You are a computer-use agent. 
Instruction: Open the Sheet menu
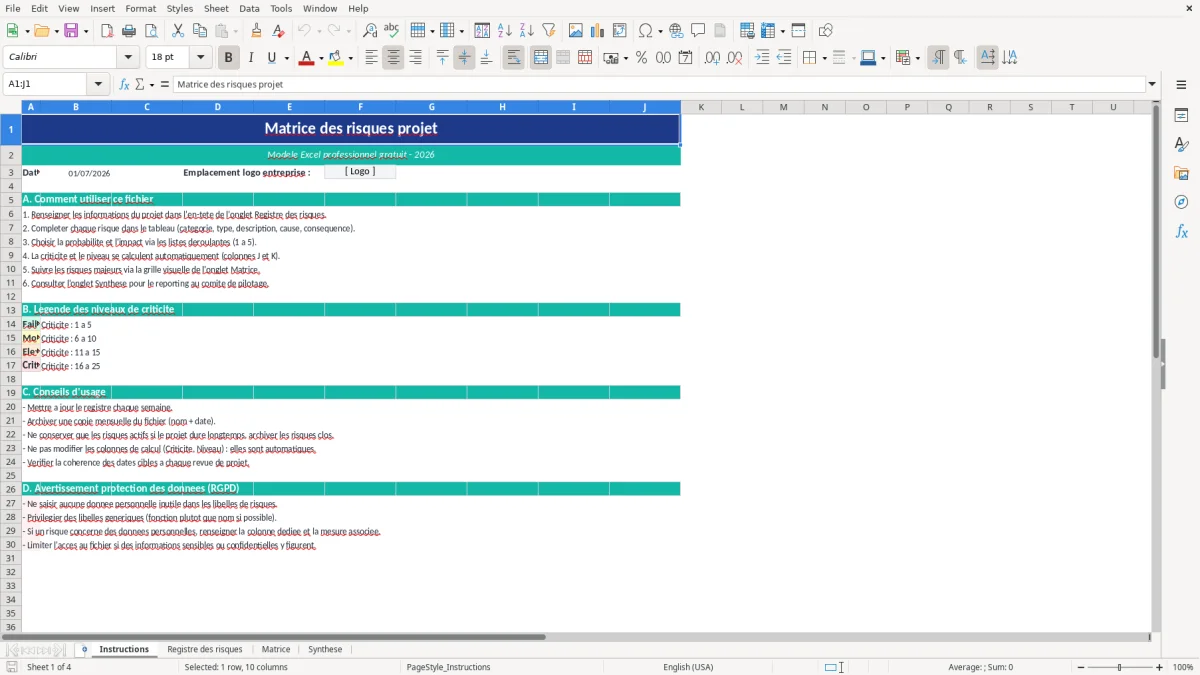tap(217, 8)
